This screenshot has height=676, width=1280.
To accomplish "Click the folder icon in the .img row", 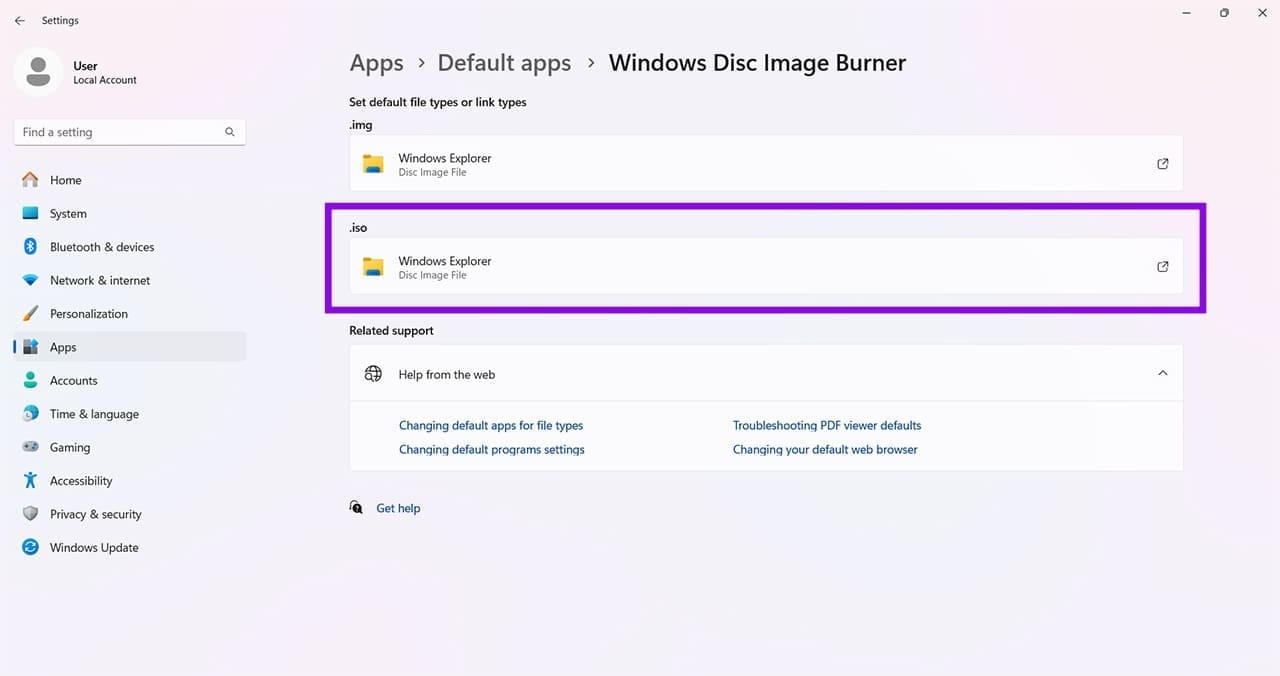I will (373, 164).
